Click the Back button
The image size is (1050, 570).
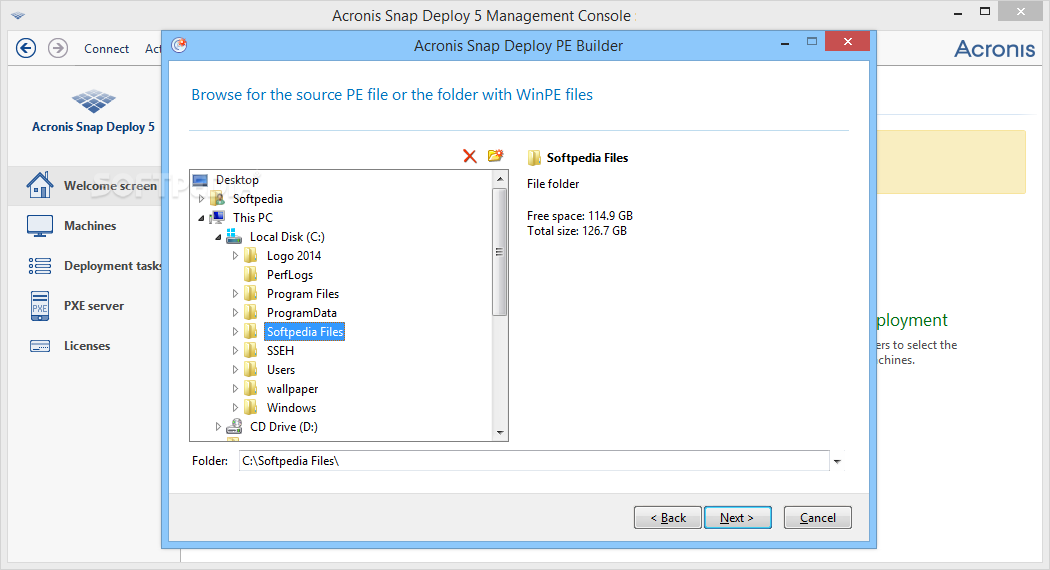tap(668, 518)
